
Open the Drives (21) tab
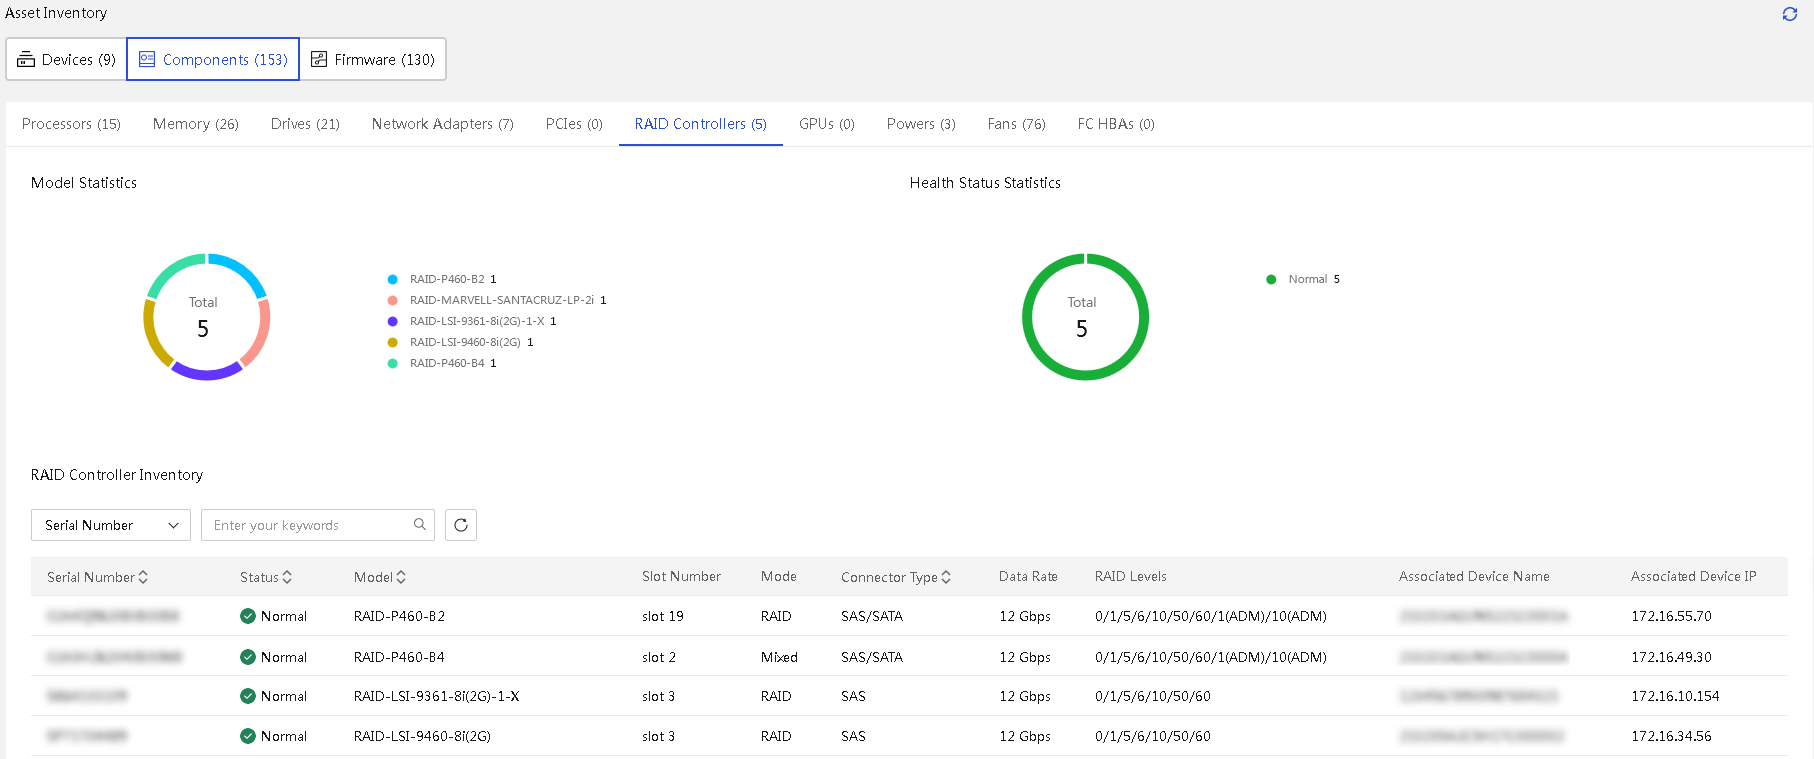click(305, 124)
